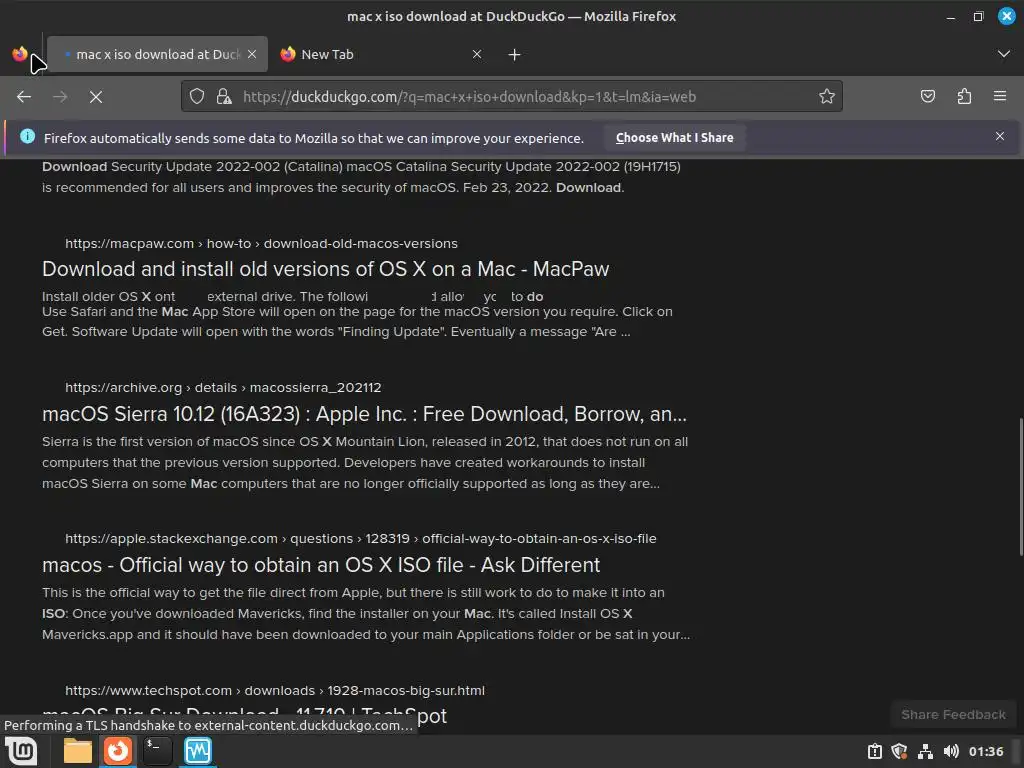Close the New Tab tab
Image resolution: width=1024 pixels, height=768 pixels.
pyautogui.click(x=477, y=54)
